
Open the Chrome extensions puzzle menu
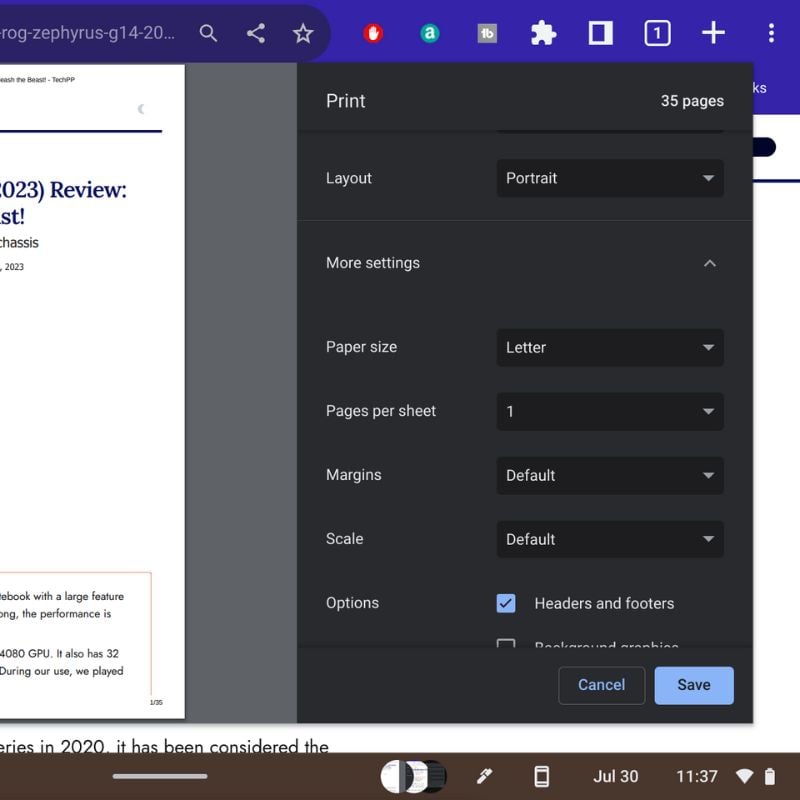(543, 32)
